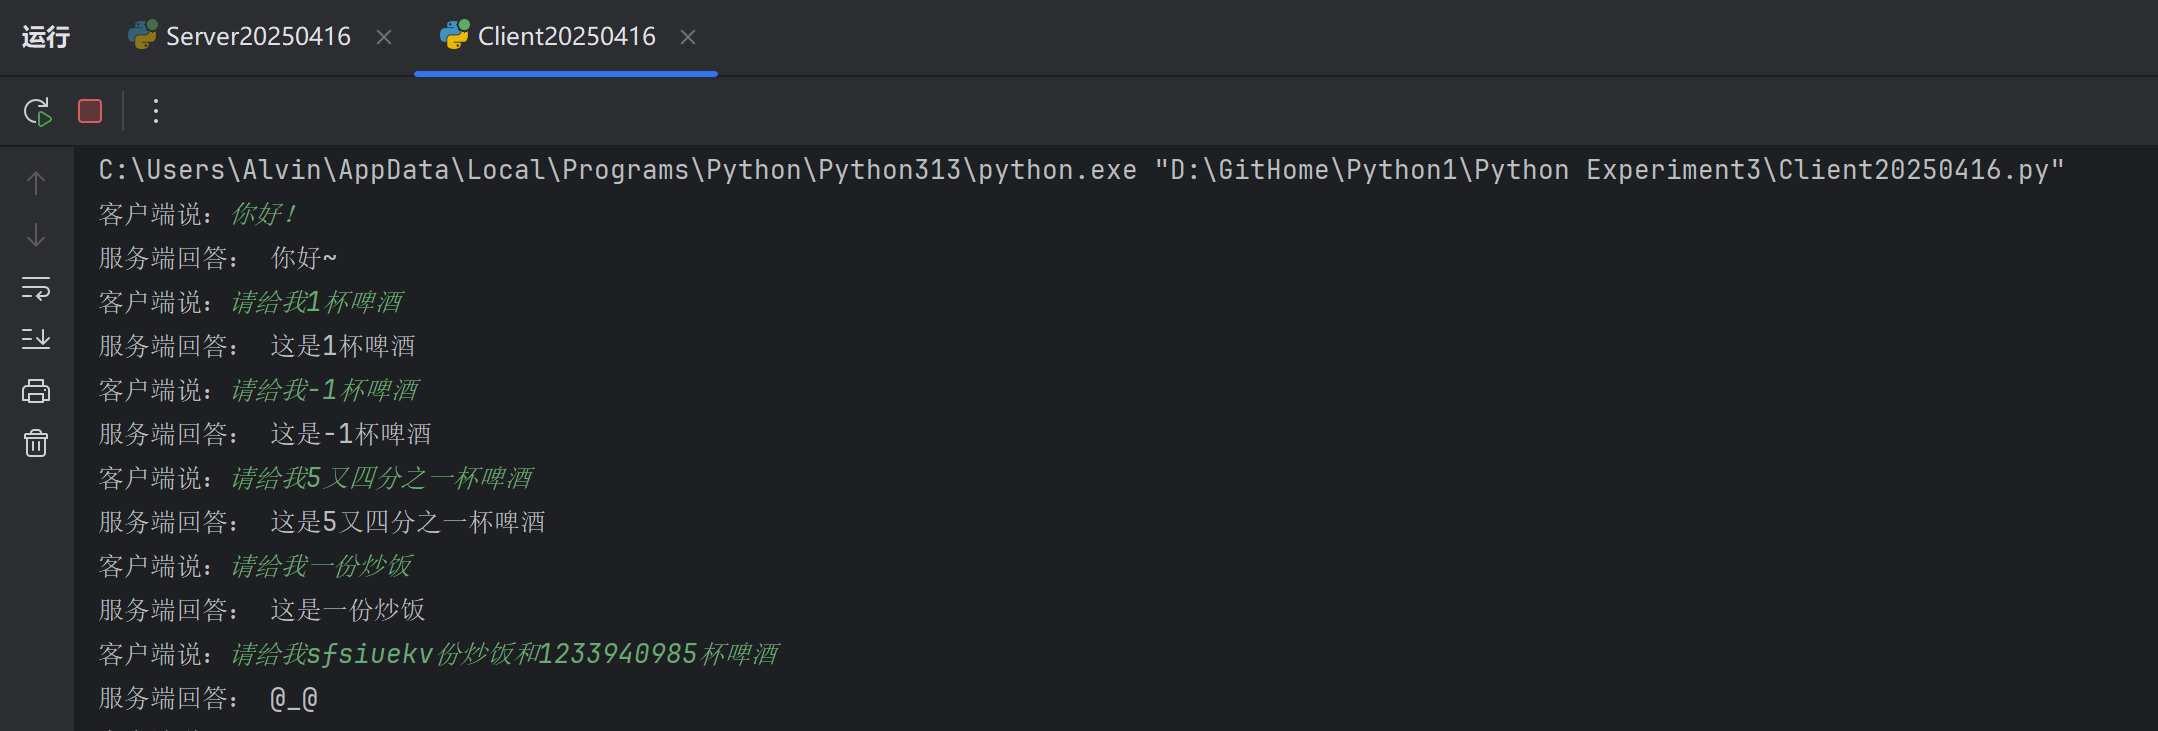Click the Python icon on Client20250416 tab
Viewport: 2158px width, 731px height.
coord(454,35)
